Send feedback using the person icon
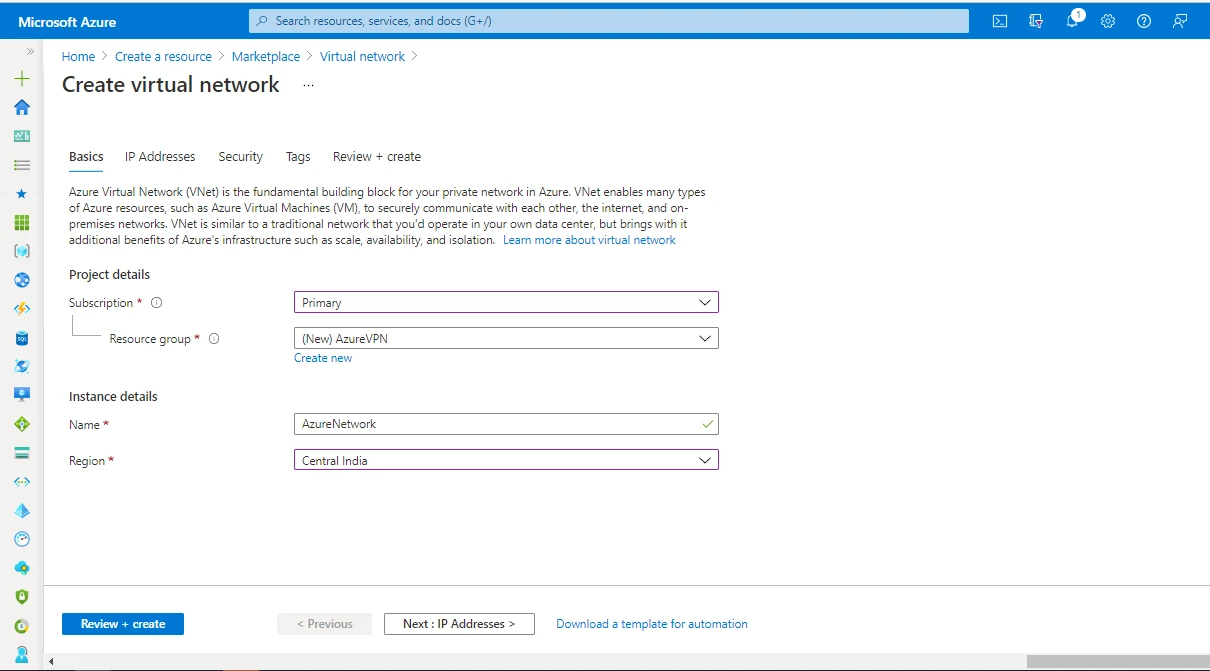 1179,20
